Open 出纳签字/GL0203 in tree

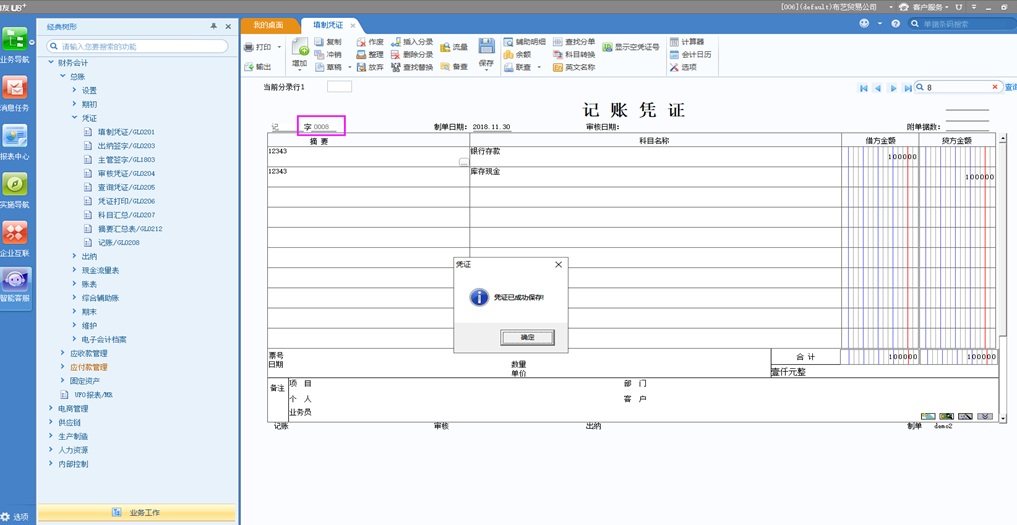(126, 146)
